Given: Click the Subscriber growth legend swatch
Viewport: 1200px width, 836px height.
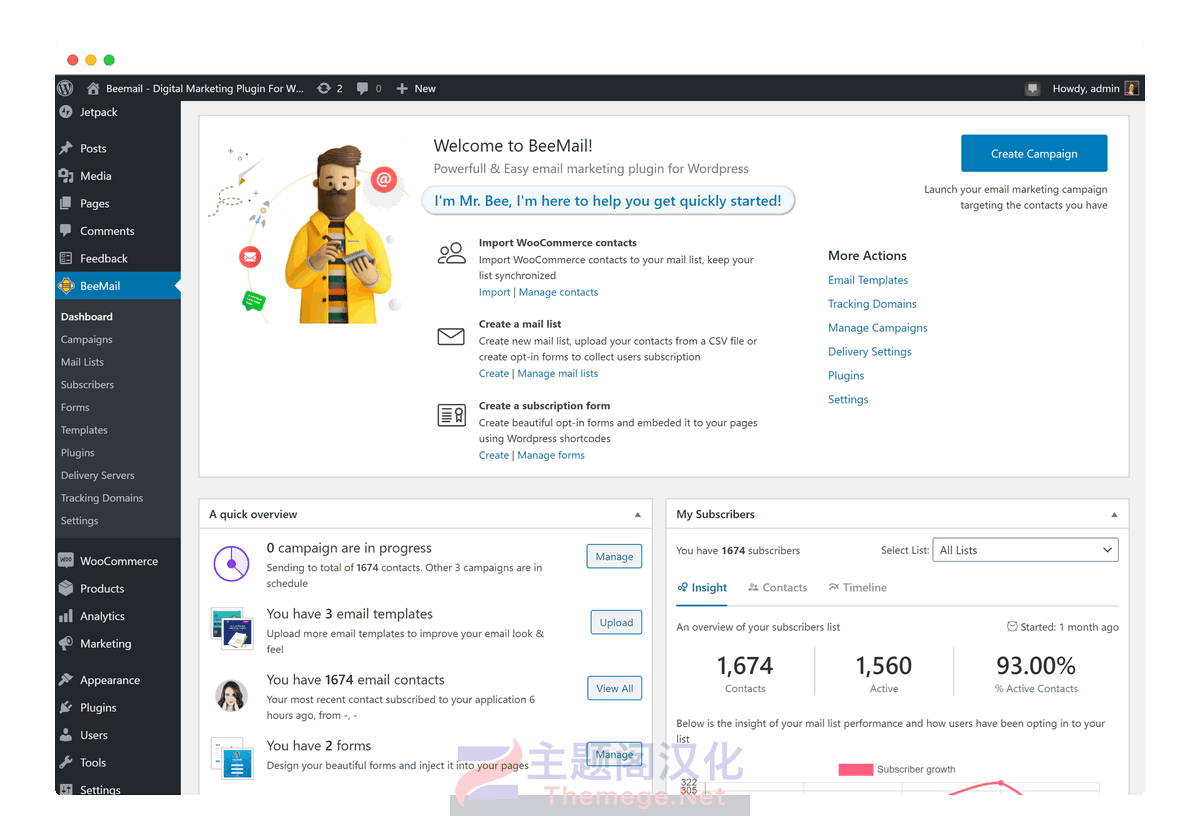Looking at the screenshot, I should click(855, 769).
